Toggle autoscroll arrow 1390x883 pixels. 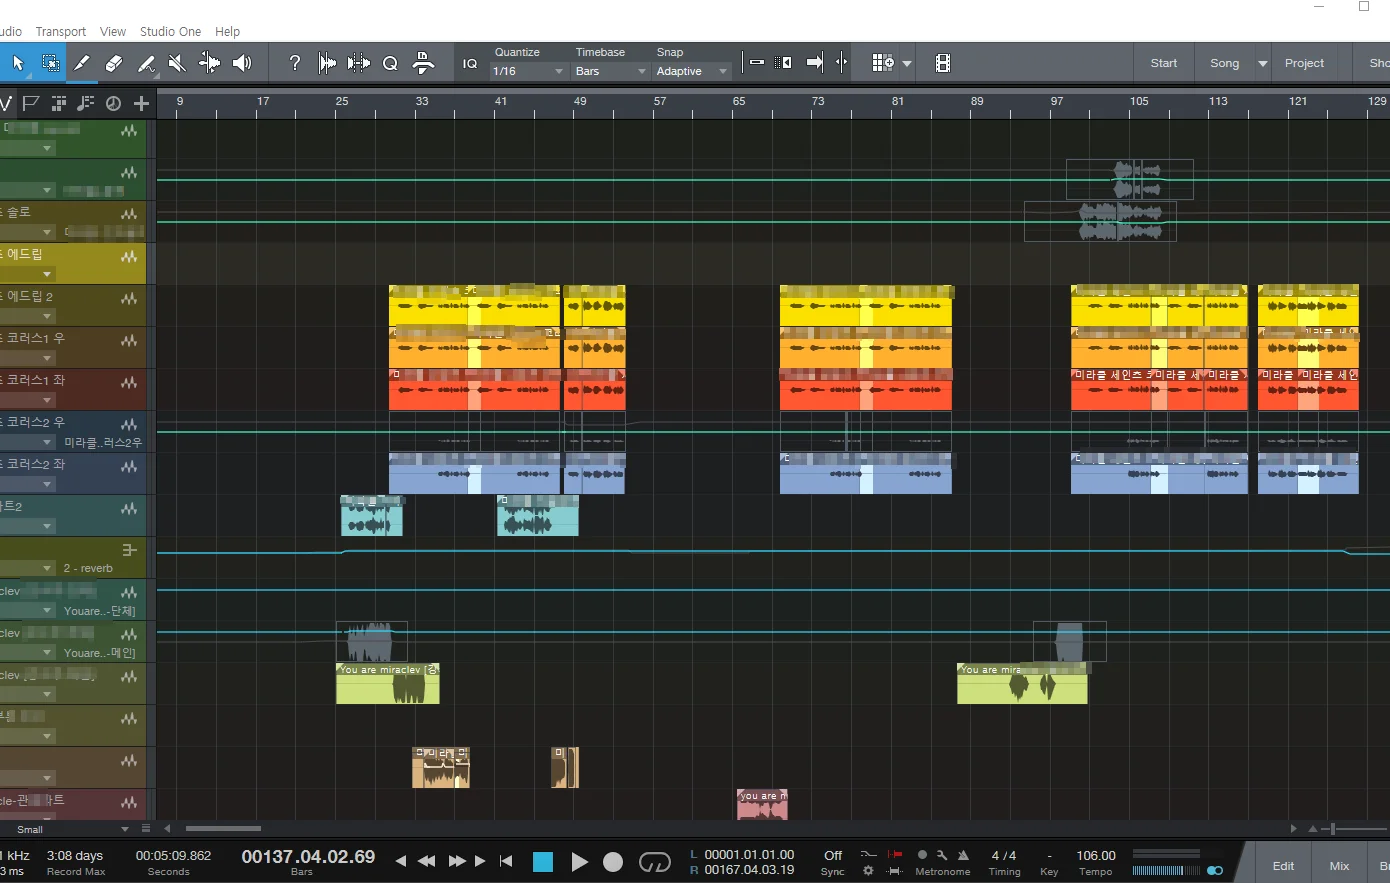pos(815,63)
